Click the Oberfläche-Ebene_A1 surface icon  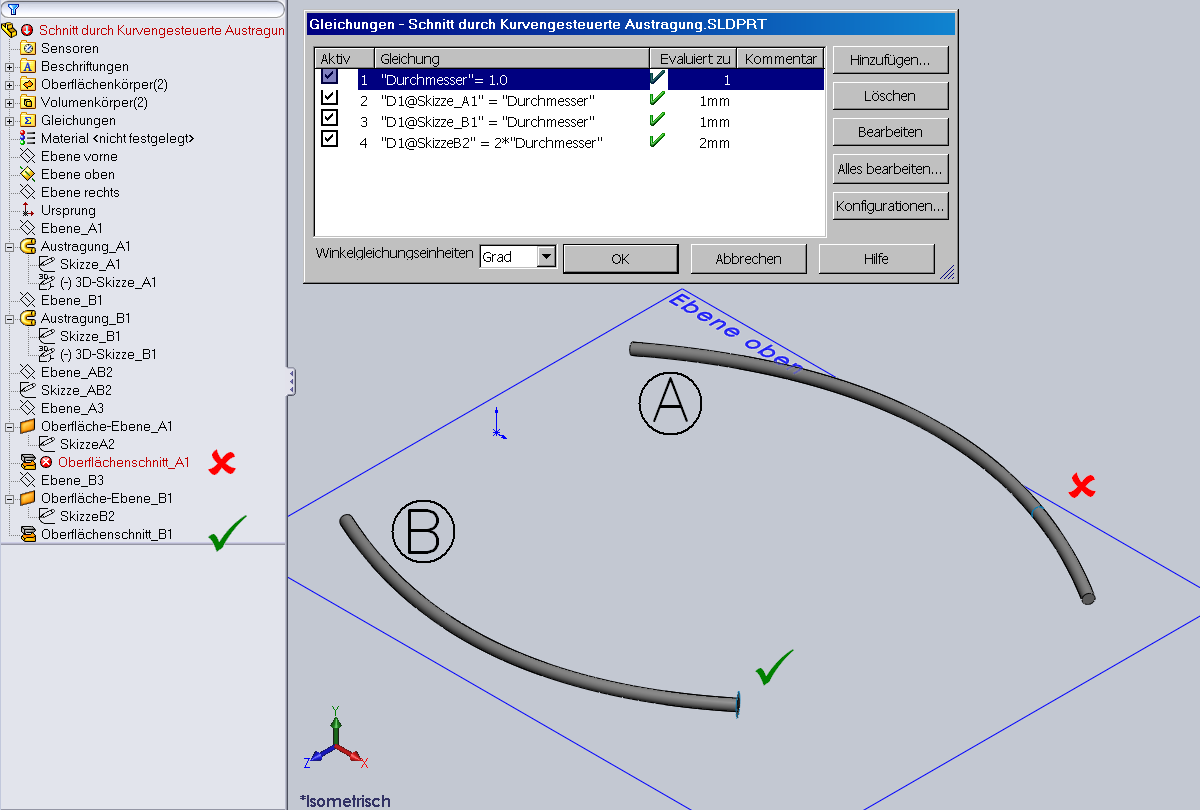click(28, 426)
